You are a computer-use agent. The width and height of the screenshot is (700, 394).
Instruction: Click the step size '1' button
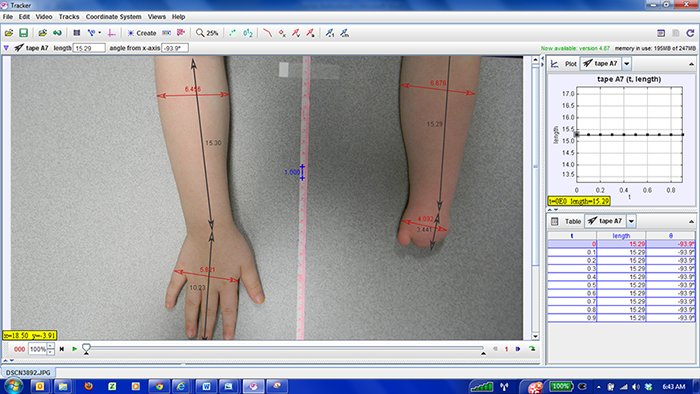[506, 349]
